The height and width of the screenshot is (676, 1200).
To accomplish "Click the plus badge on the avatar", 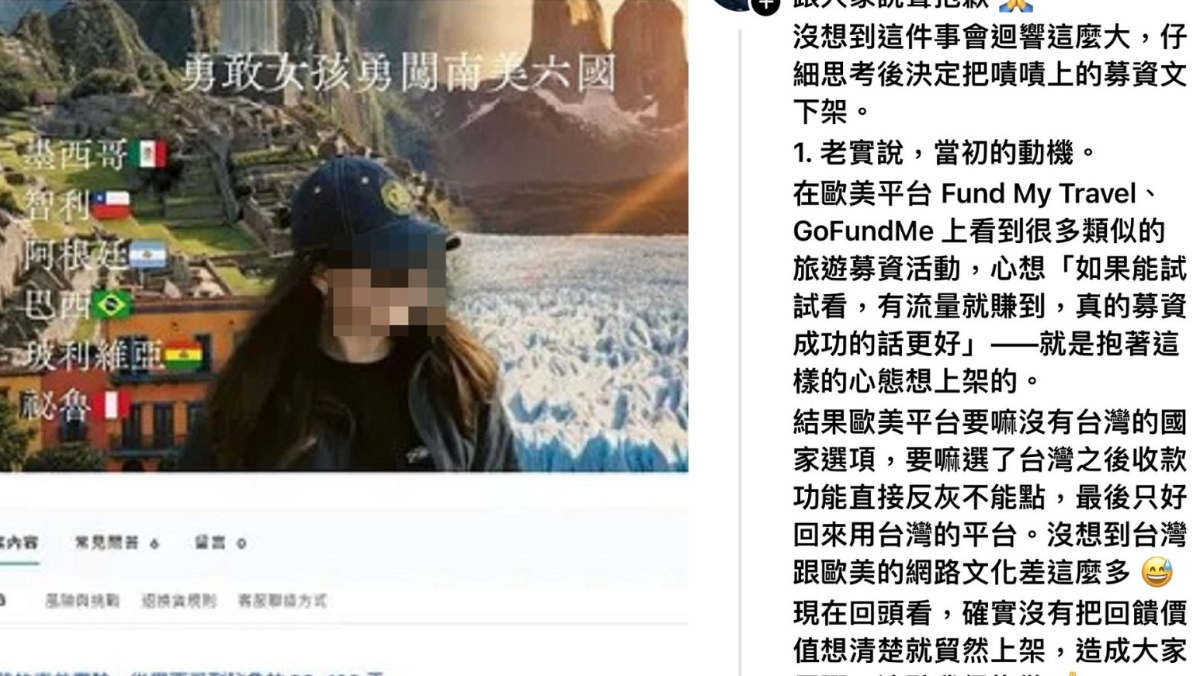I will (765, 5).
